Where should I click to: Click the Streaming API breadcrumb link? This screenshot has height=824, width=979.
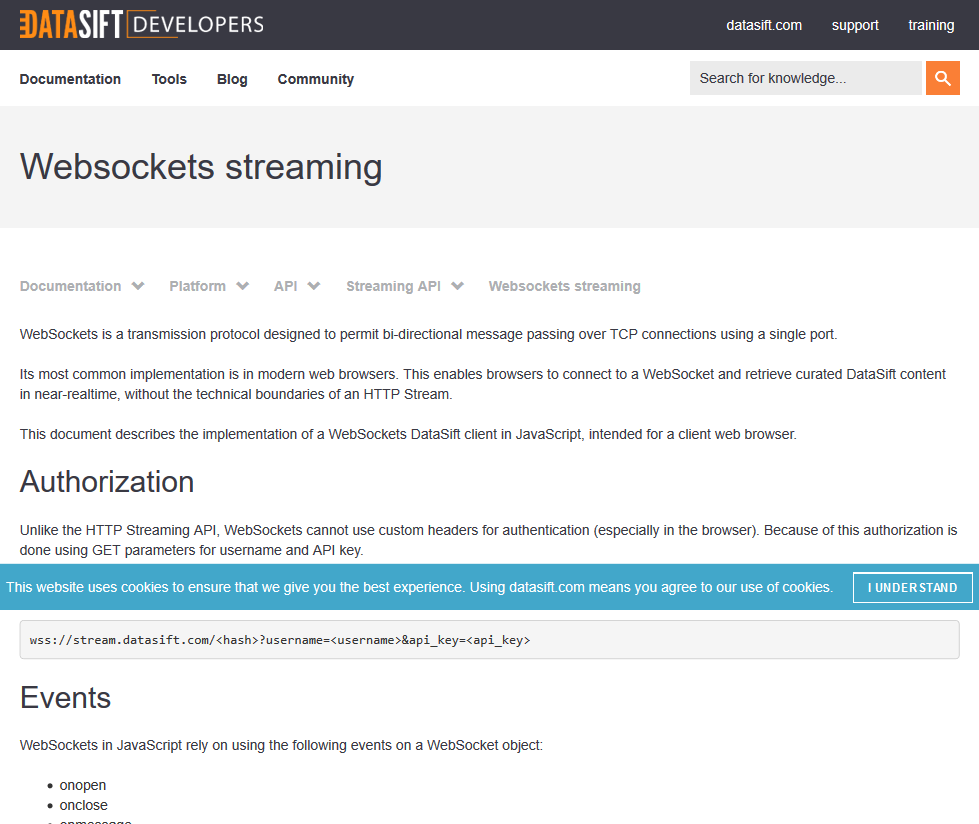point(393,286)
